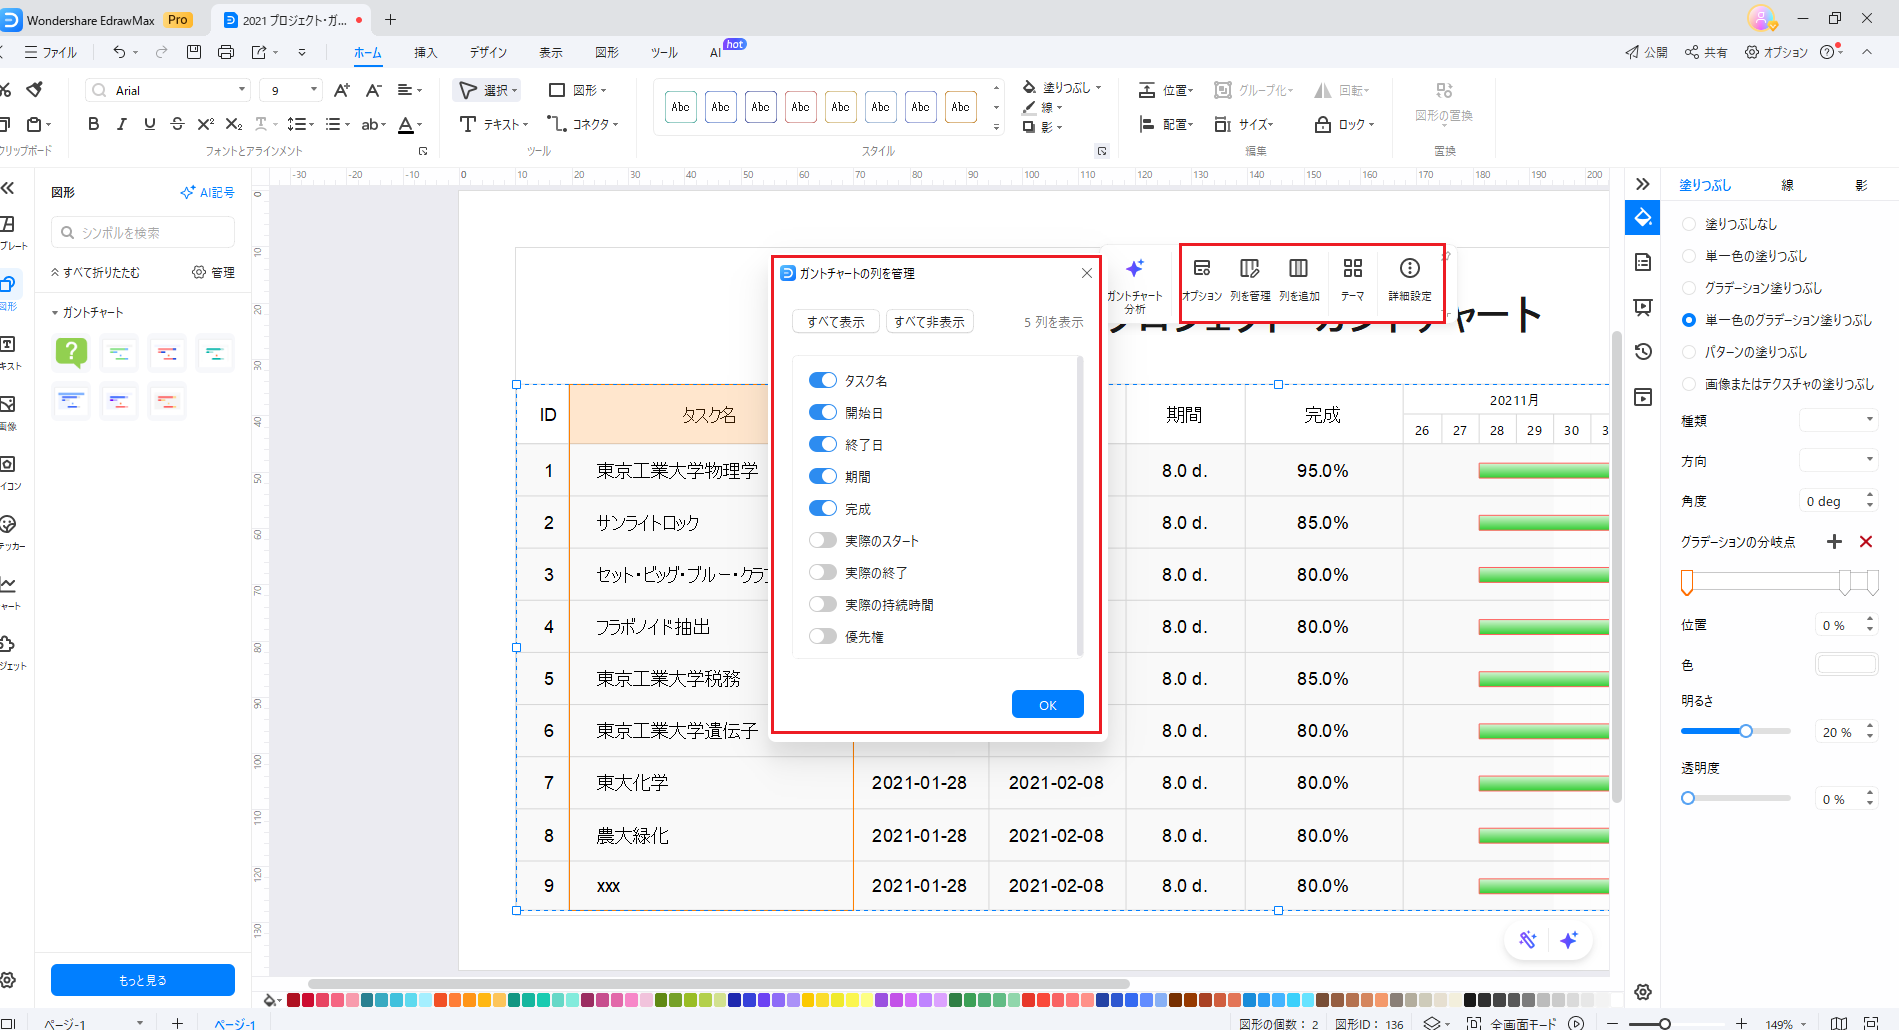Enable the 実際のスタート column toggle
This screenshot has width=1899, height=1030.
[822, 540]
